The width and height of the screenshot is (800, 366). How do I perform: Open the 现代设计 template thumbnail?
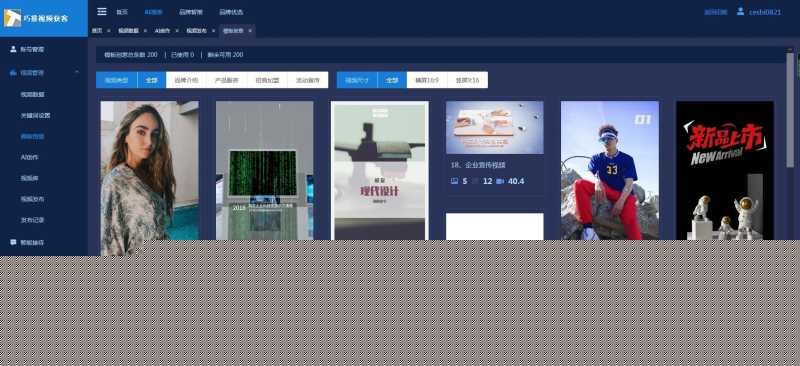pyautogui.click(x=380, y=170)
